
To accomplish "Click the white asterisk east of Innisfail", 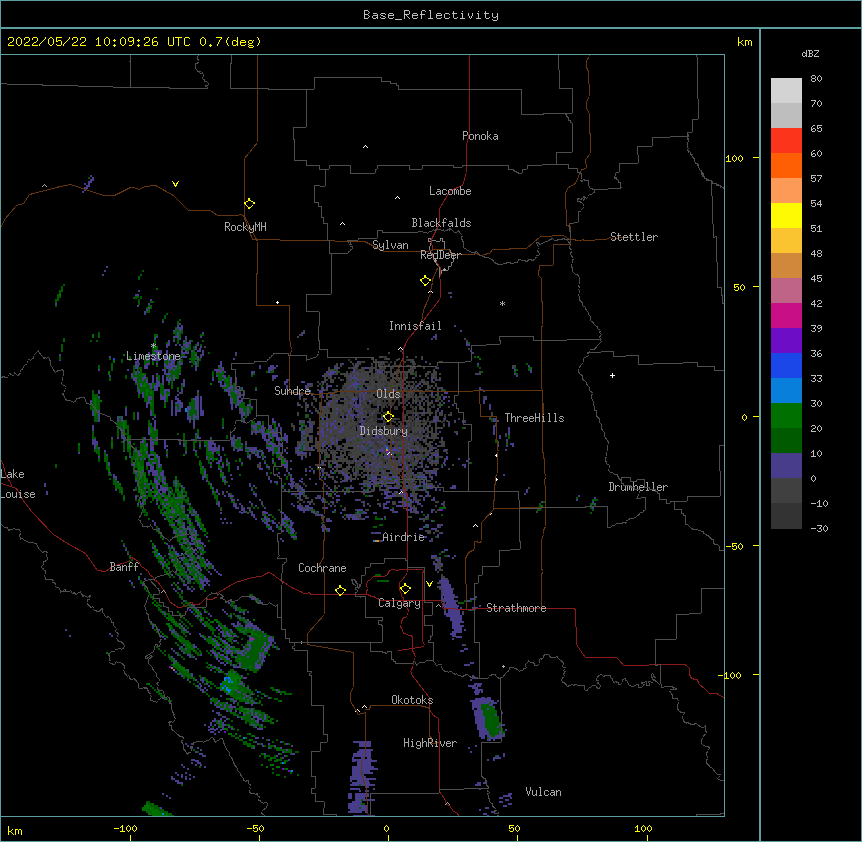I will (x=502, y=303).
